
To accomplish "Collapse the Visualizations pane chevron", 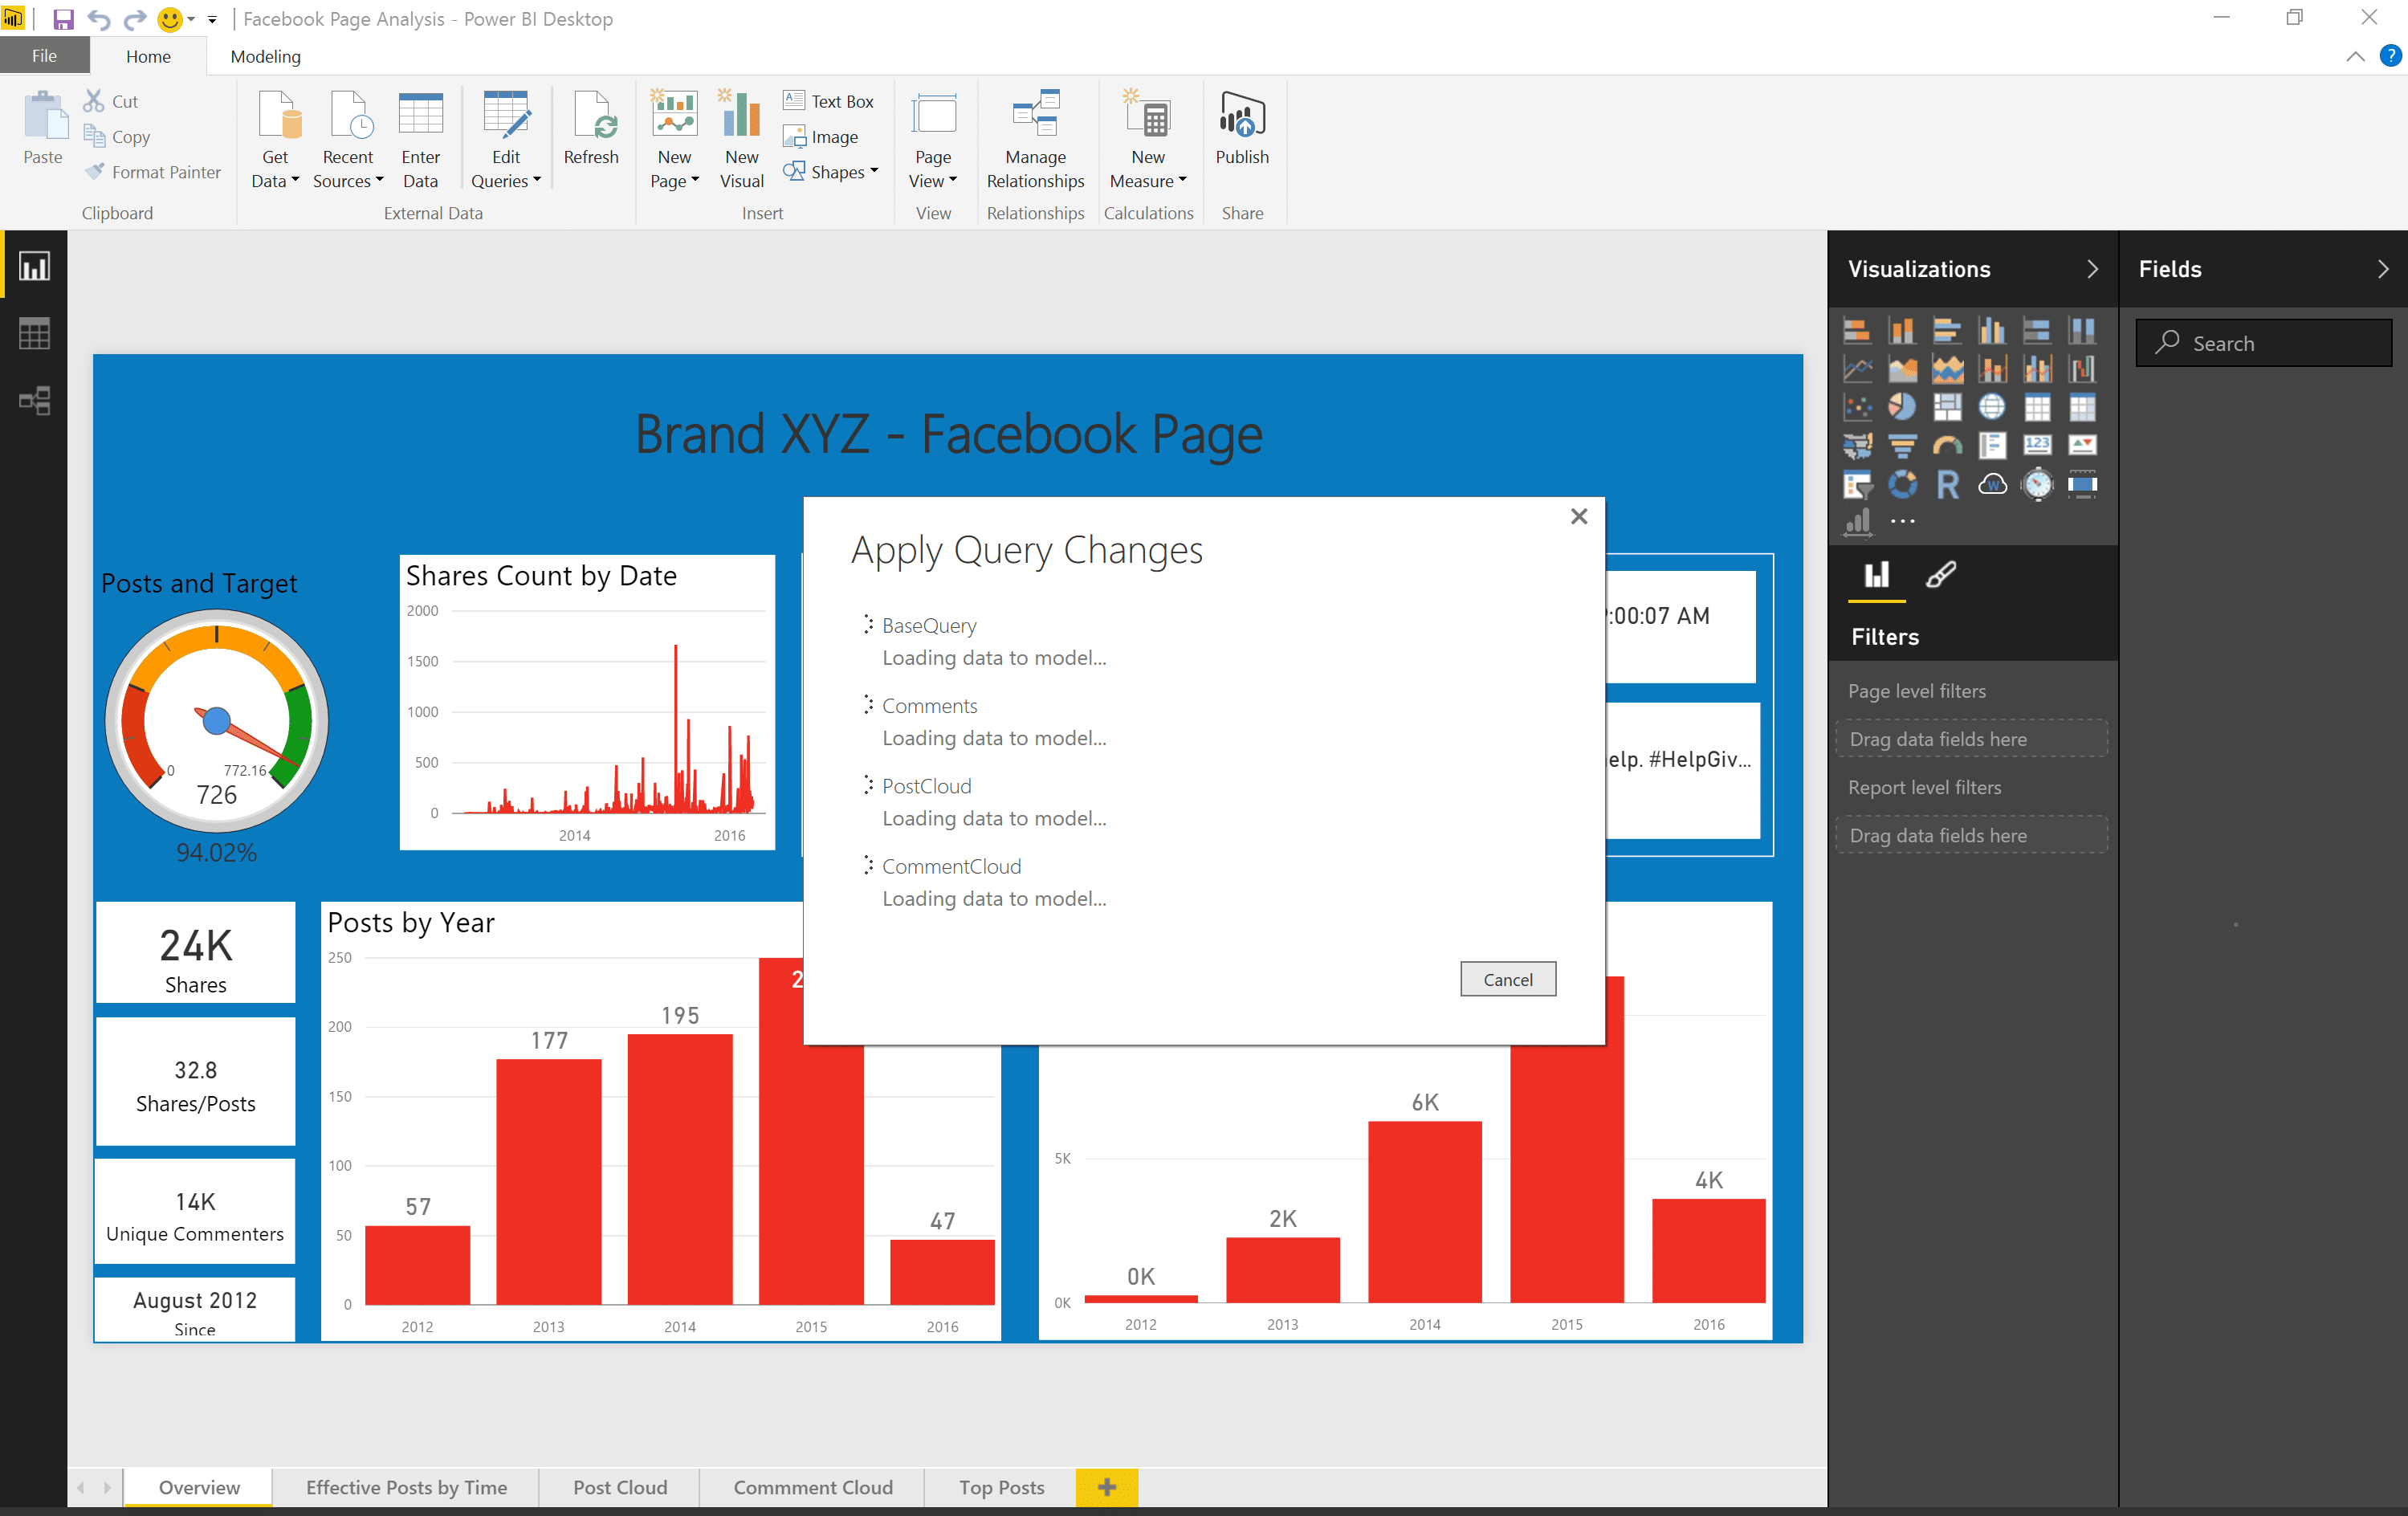I will tap(2092, 269).
